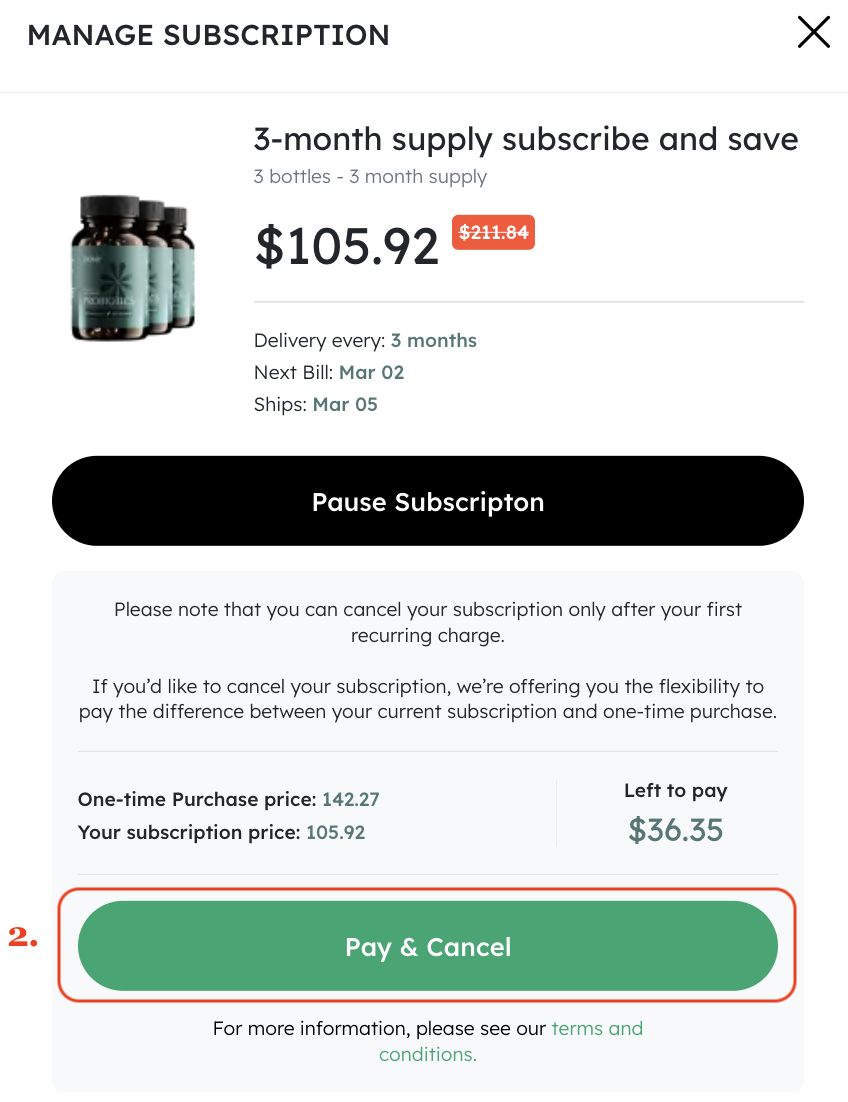
Task: Click the 3-month supply subscribe and save title
Action: (x=526, y=138)
